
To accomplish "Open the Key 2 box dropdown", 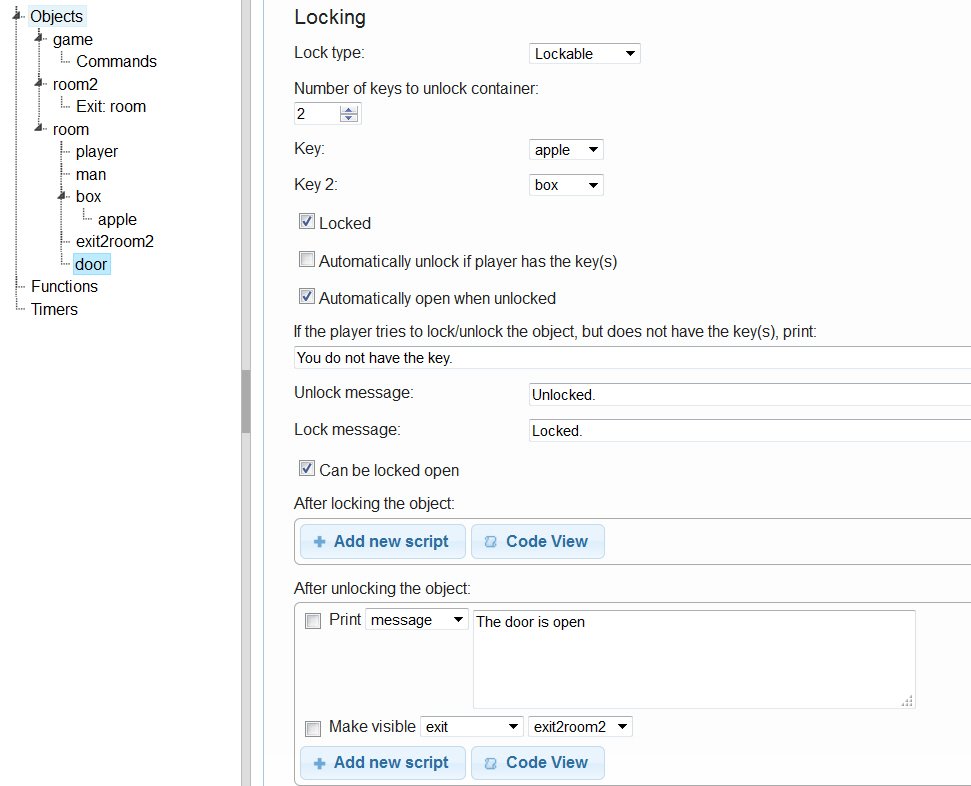I will tap(565, 185).
